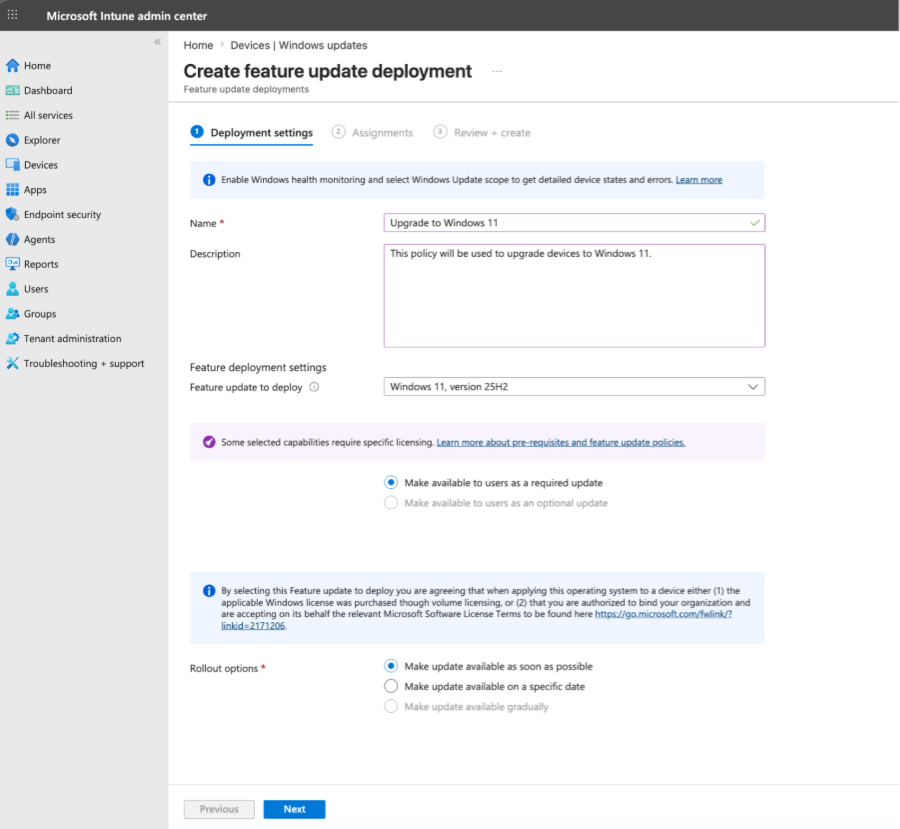Click the Troubleshooting + support tools icon
This screenshot has height=829, width=900.
point(13,363)
